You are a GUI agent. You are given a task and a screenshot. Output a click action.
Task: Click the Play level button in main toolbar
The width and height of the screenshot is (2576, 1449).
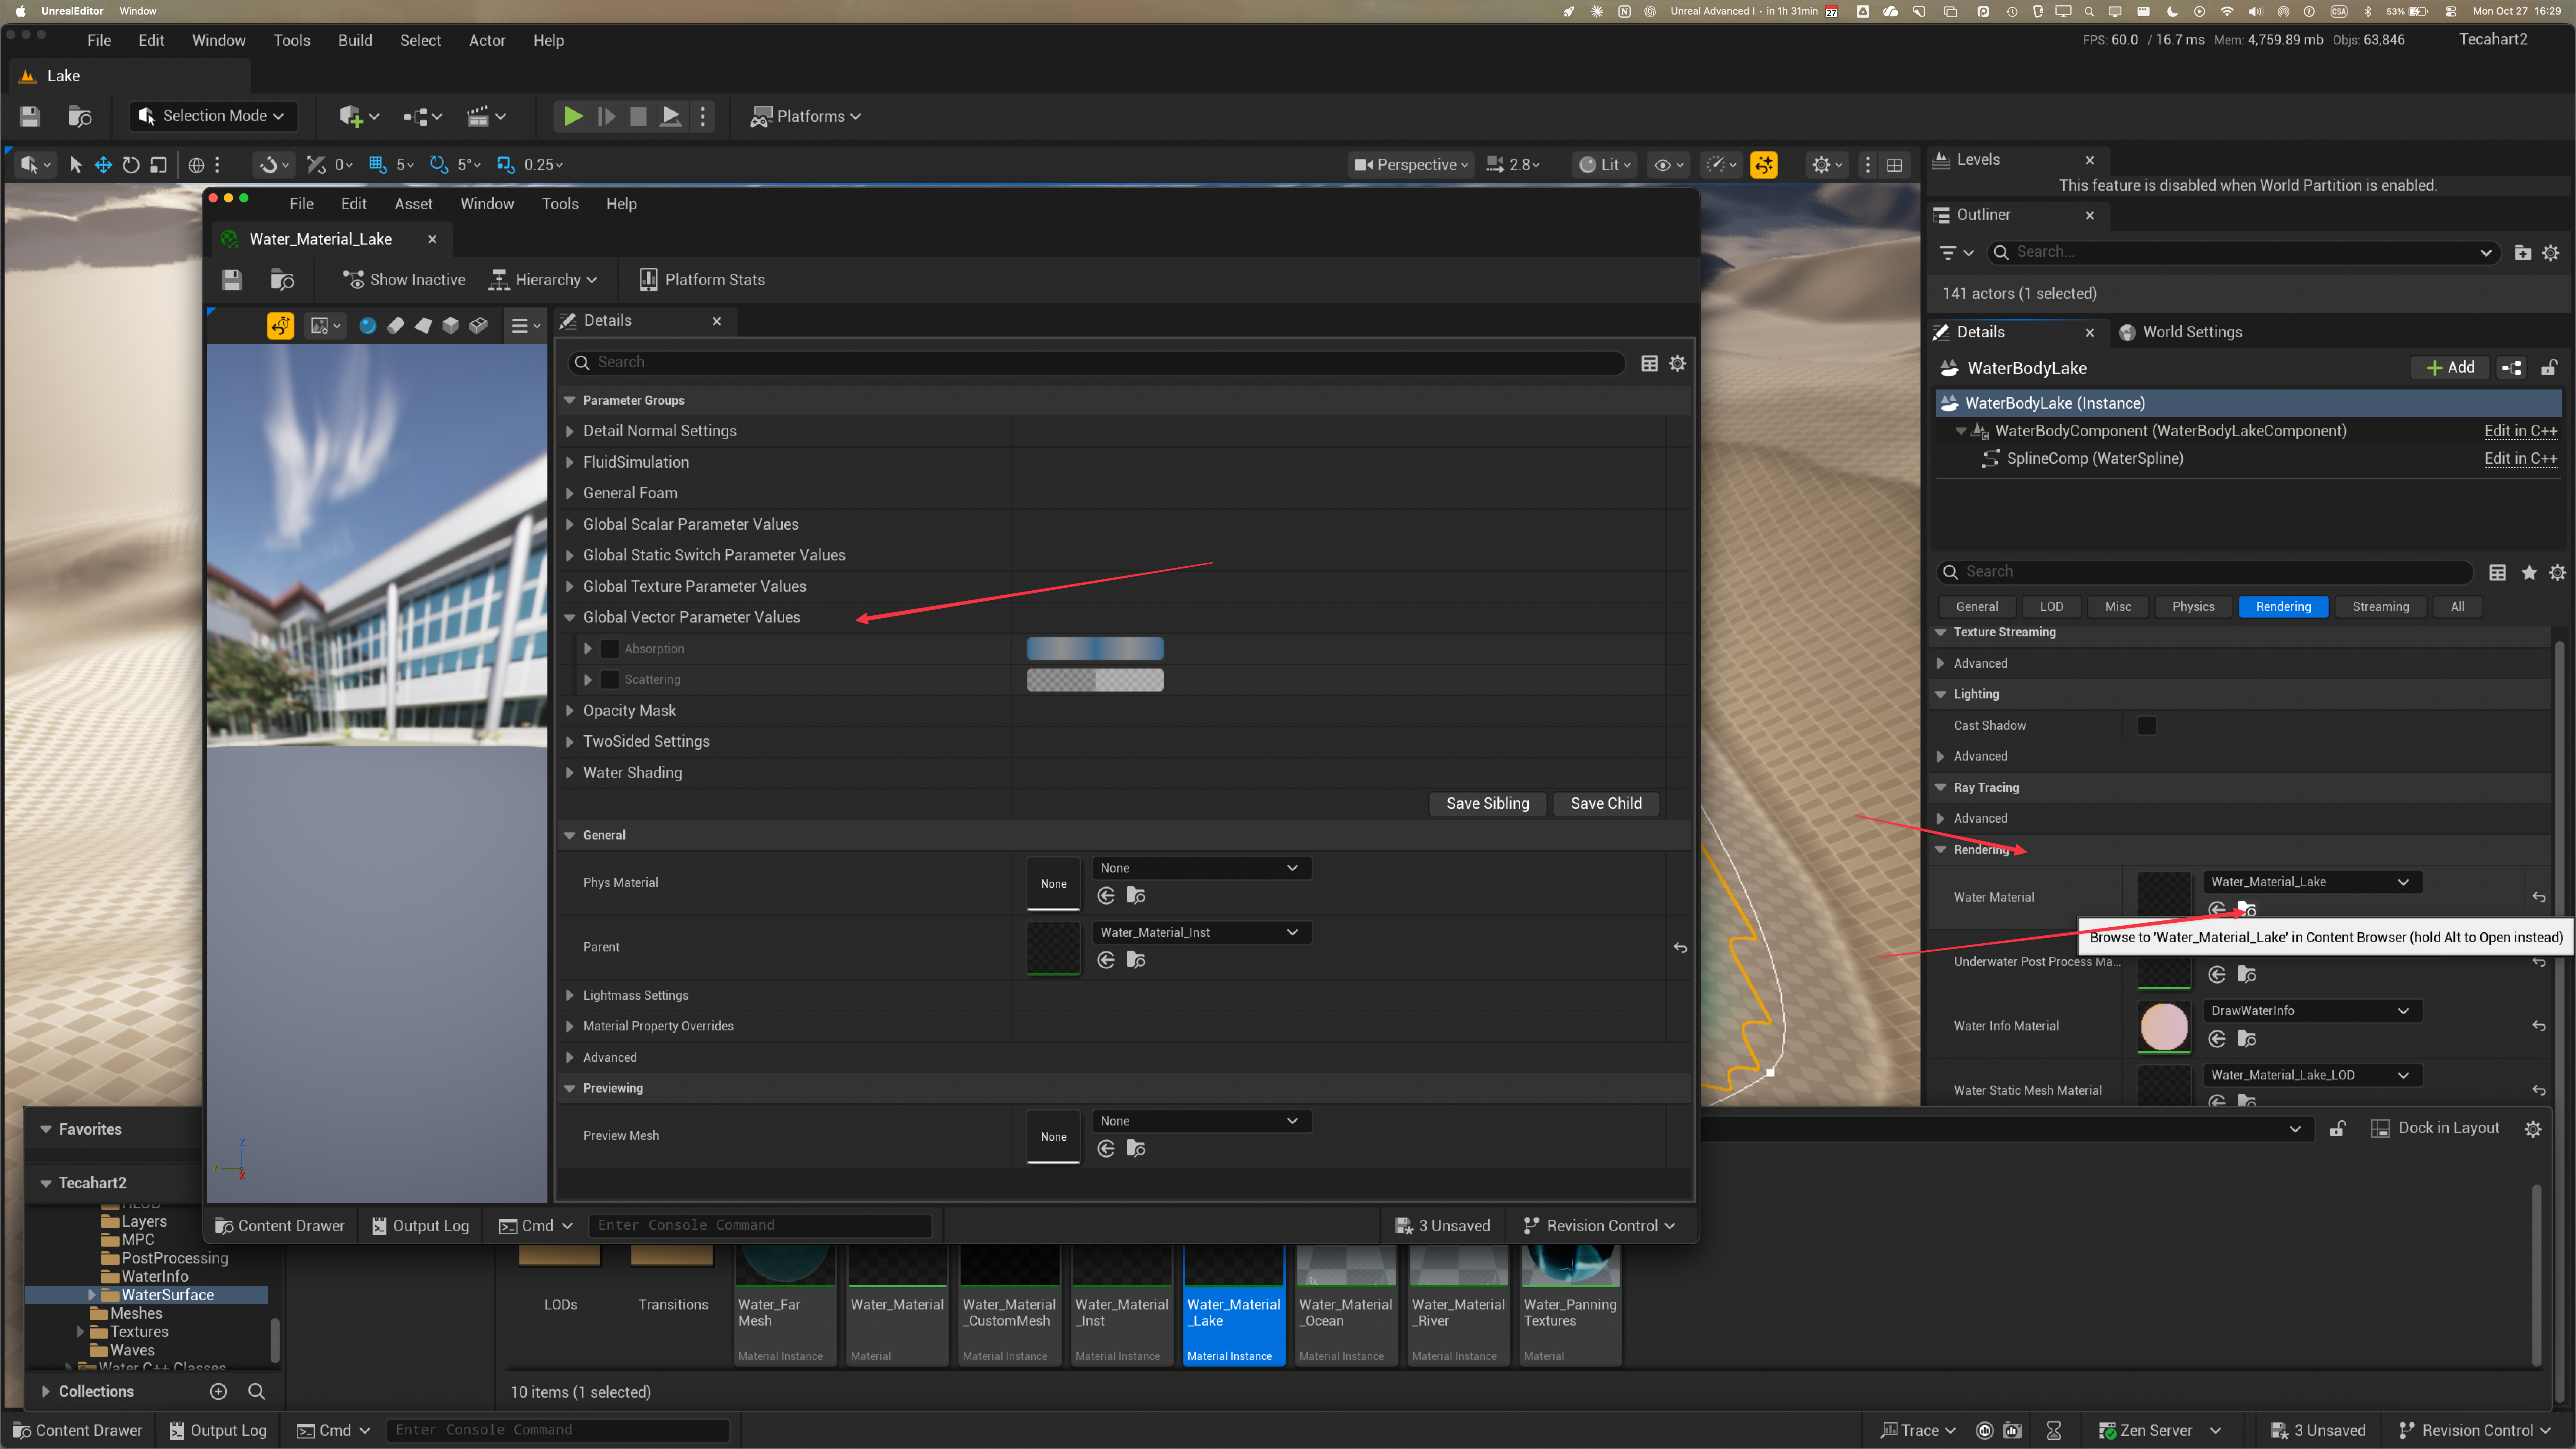(573, 116)
